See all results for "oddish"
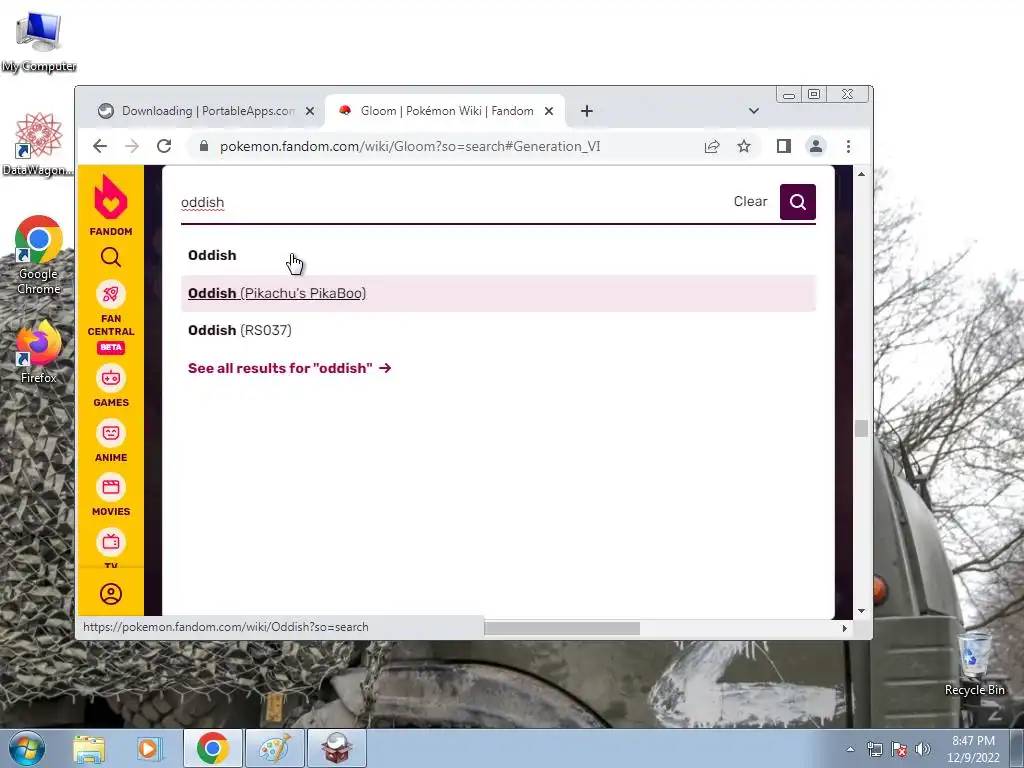1024x768 pixels. point(289,368)
